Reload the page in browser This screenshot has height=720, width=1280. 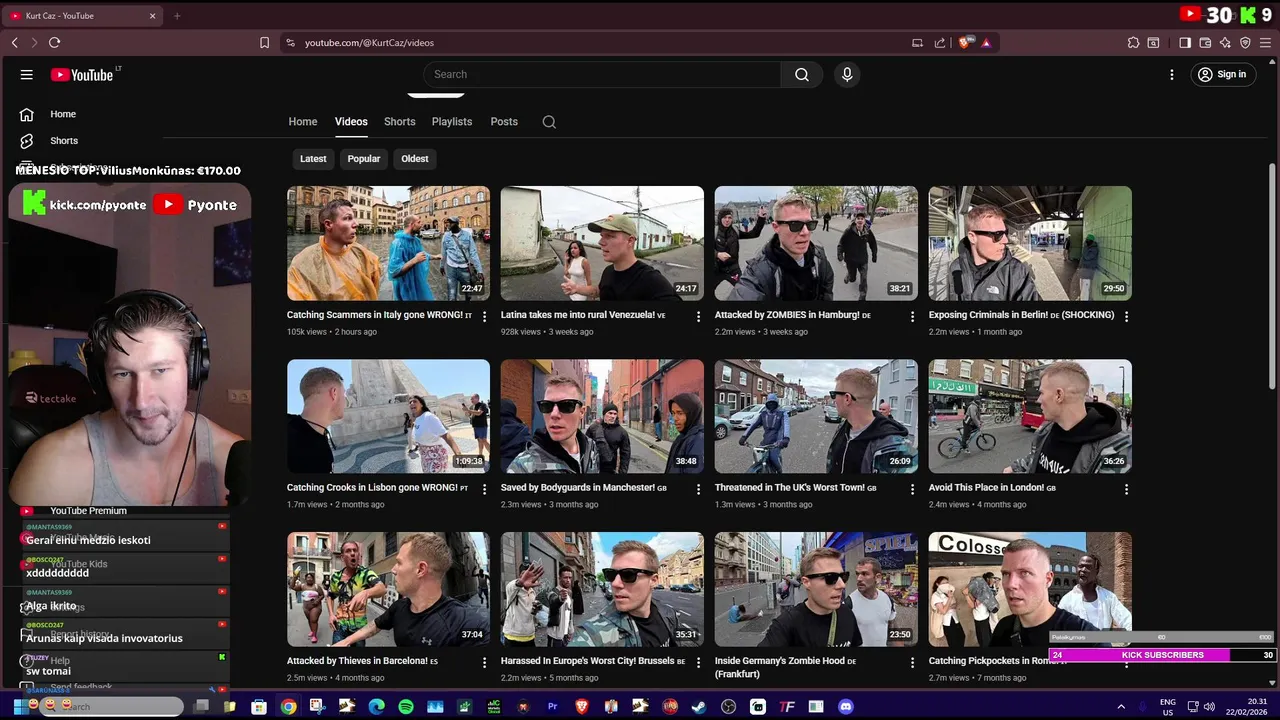click(54, 43)
